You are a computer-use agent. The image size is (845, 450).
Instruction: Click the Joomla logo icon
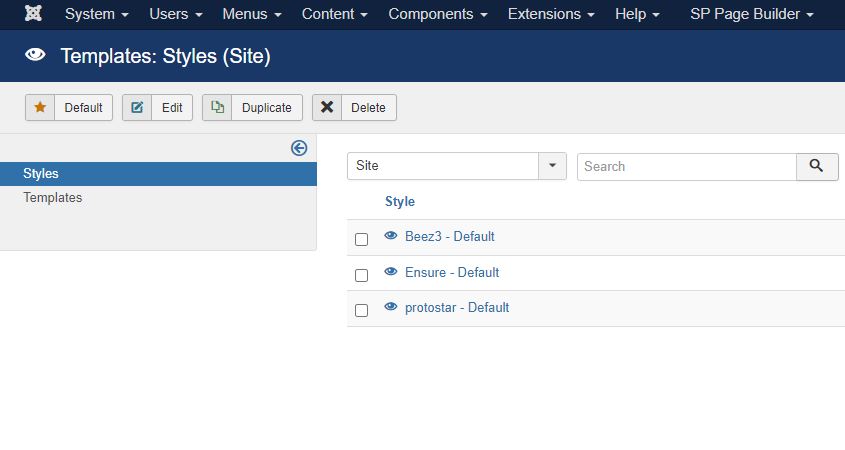pyautogui.click(x=34, y=14)
